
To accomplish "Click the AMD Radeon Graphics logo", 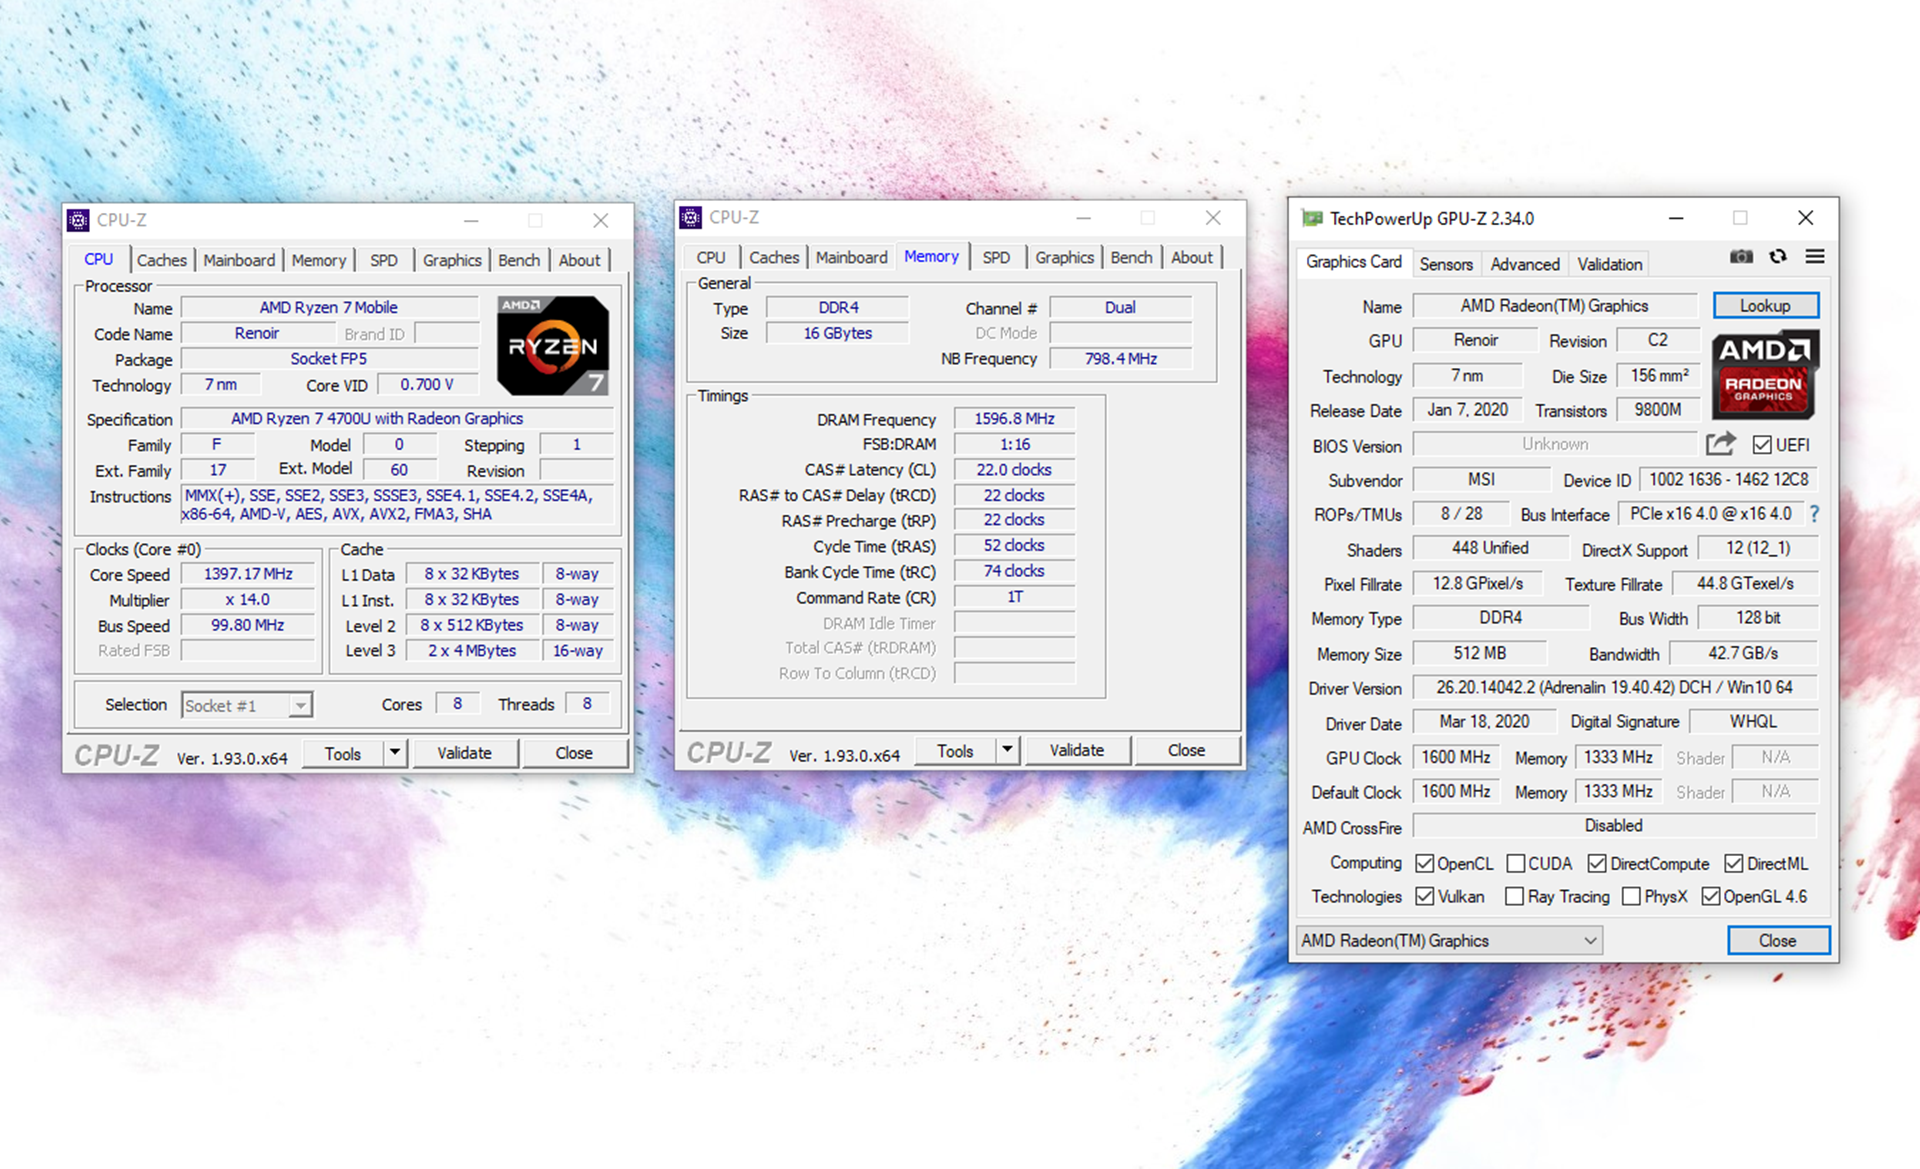I will 1765,376.
